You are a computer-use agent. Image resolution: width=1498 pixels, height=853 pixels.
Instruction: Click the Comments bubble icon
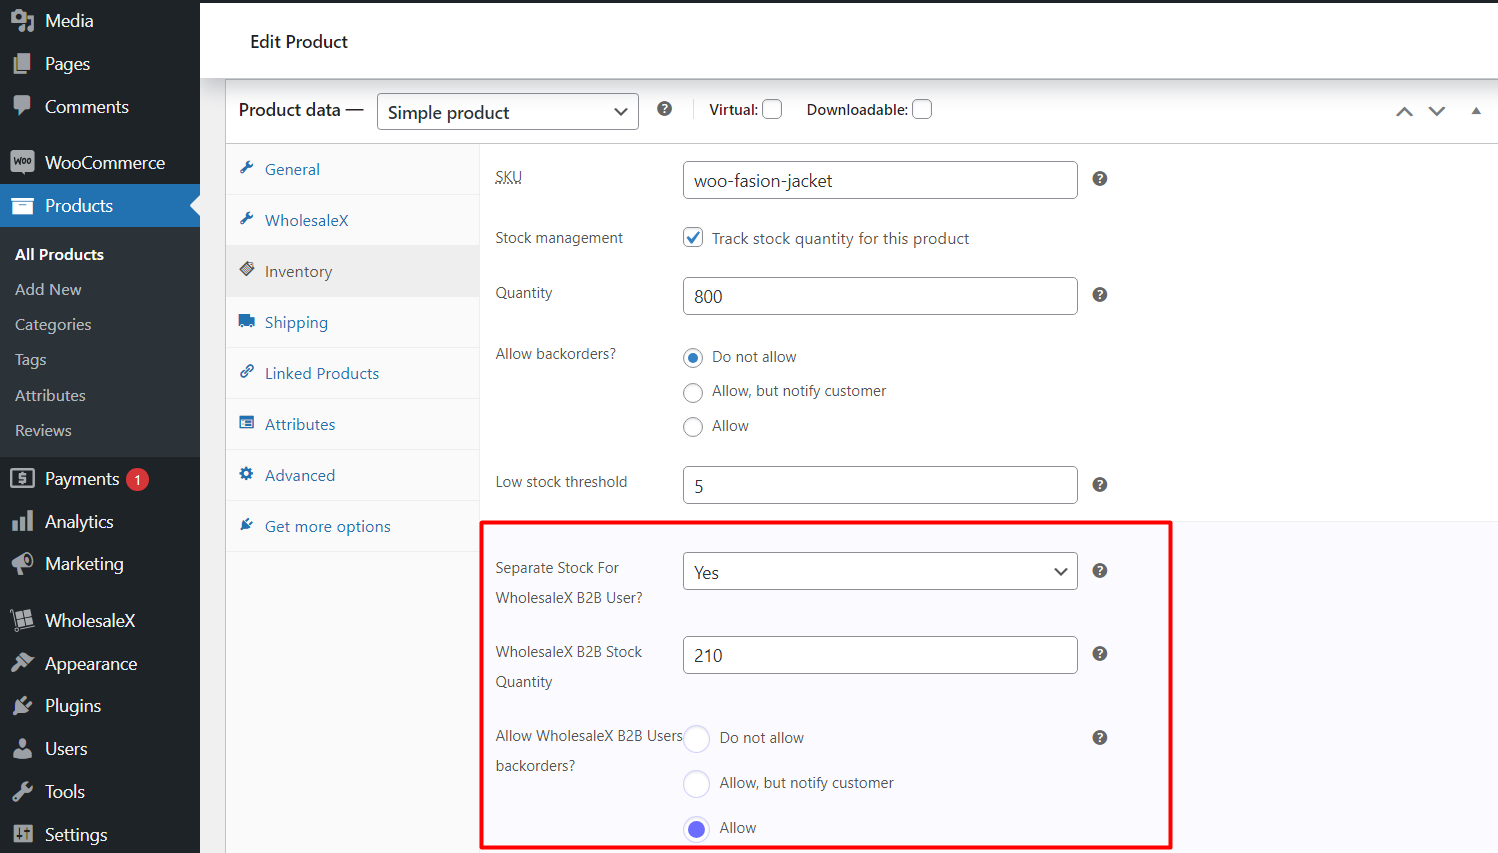pos(22,106)
